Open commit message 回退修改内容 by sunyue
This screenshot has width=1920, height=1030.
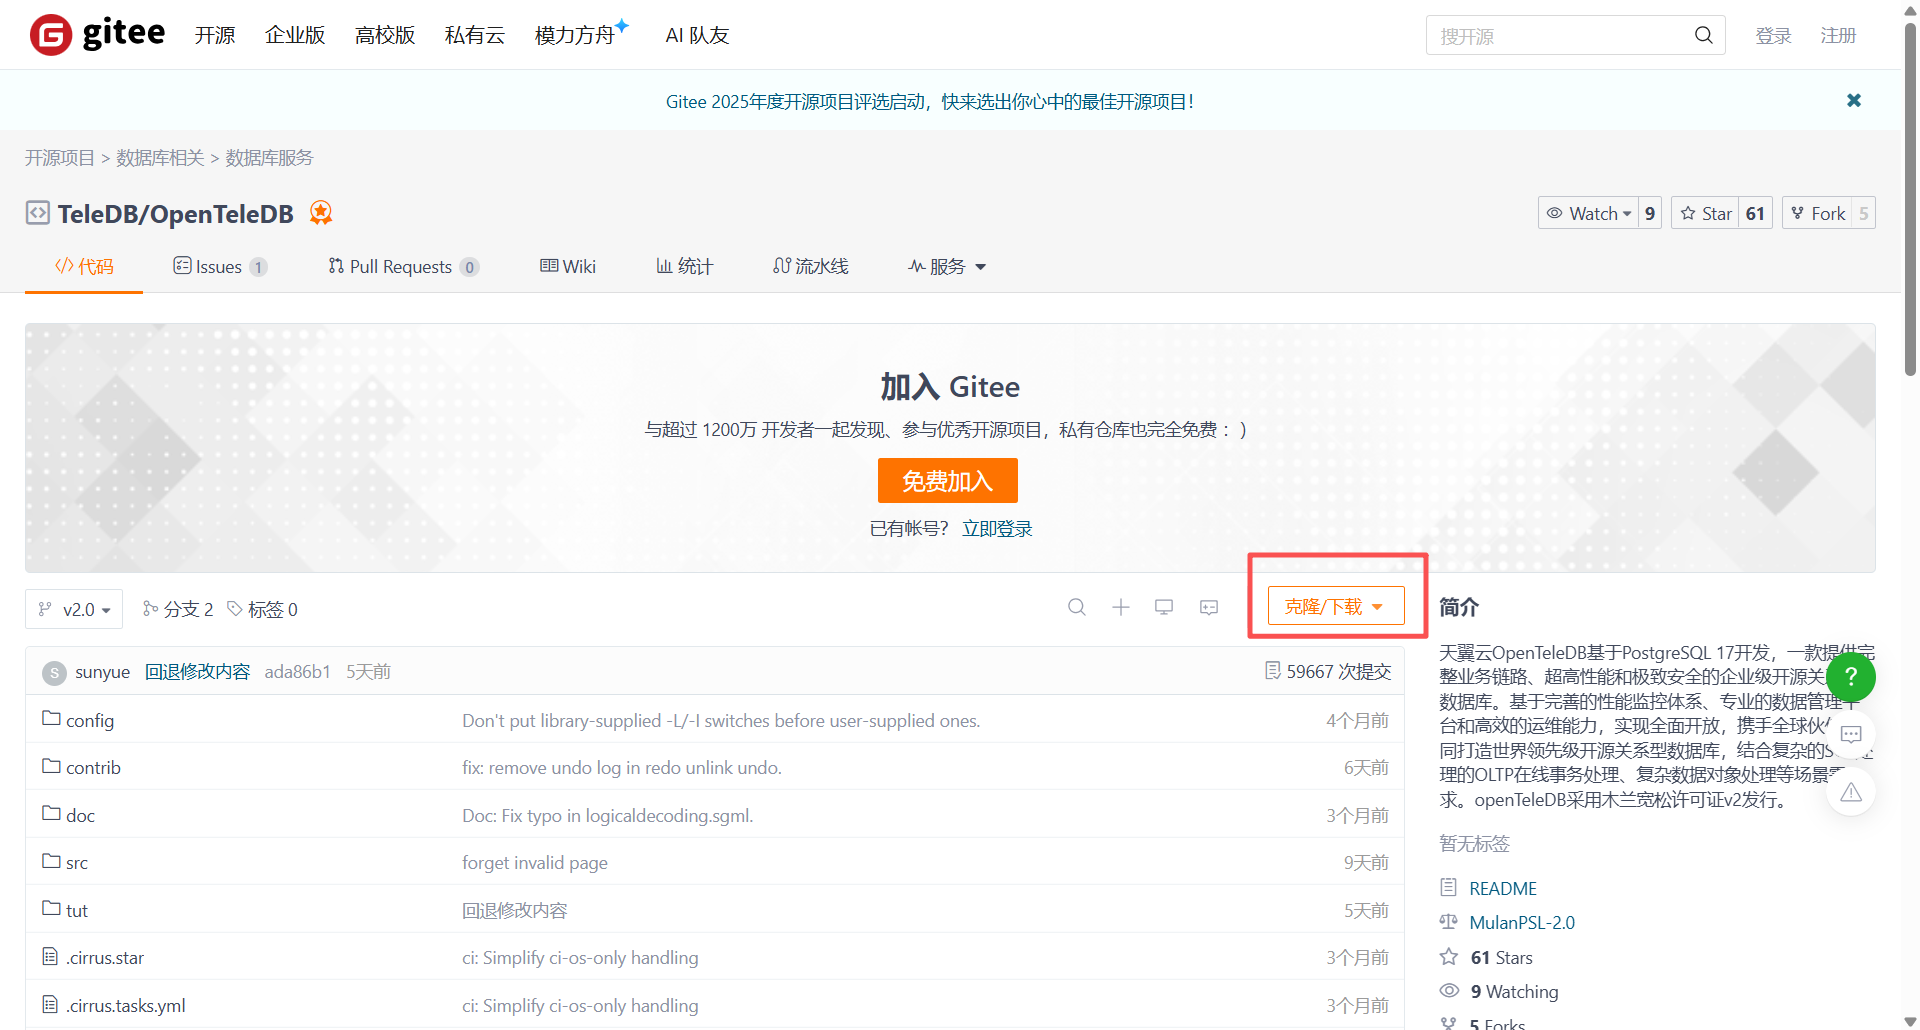coord(198,672)
